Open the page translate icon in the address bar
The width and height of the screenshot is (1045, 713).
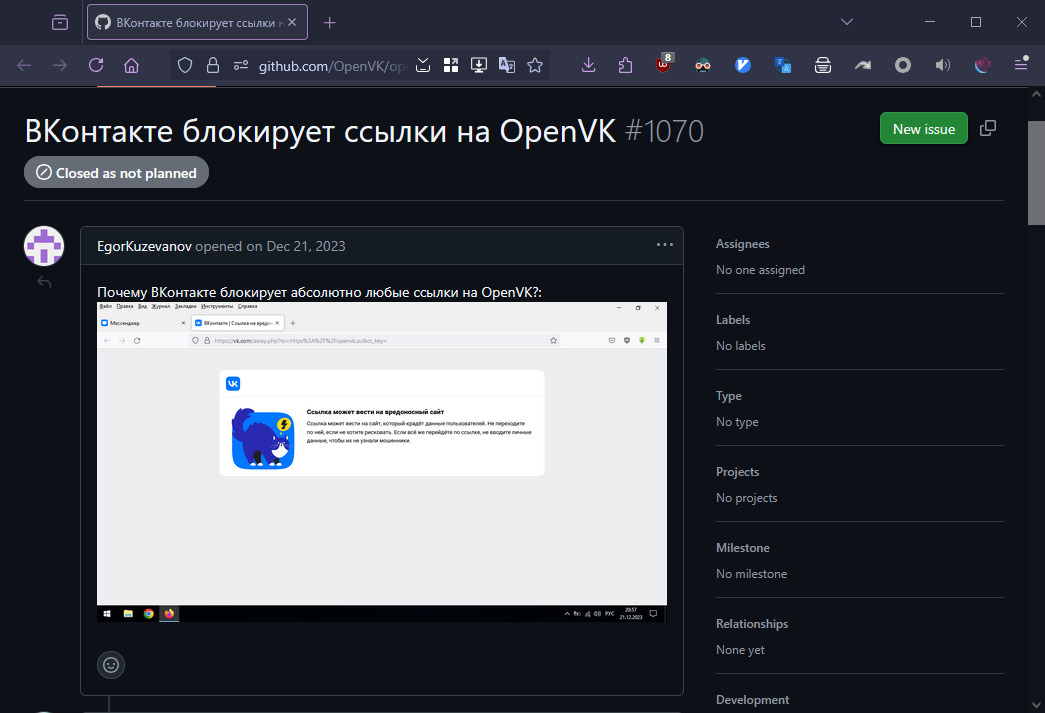[507, 65]
